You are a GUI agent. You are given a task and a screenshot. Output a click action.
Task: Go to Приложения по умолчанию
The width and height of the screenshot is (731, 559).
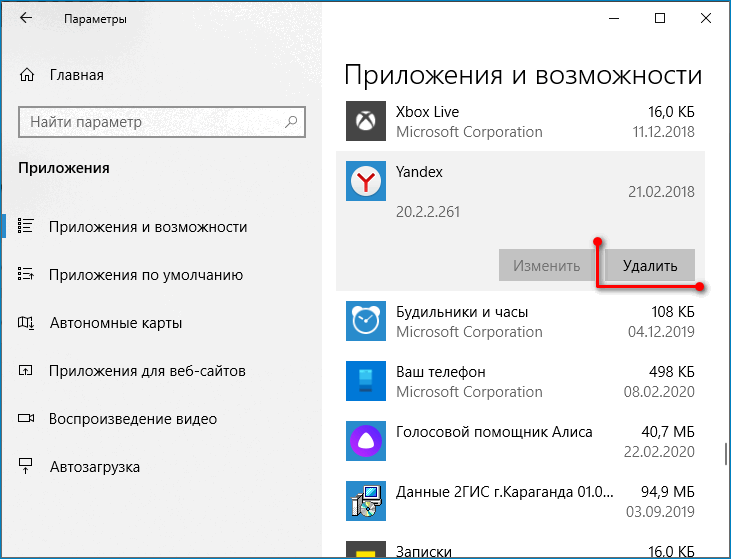(x=146, y=275)
